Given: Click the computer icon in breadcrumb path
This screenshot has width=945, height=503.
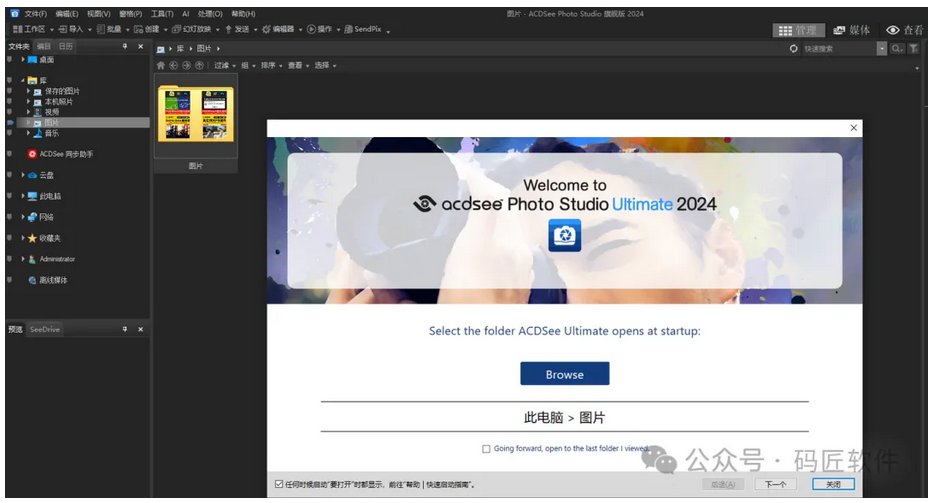Looking at the screenshot, I should 160,49.
